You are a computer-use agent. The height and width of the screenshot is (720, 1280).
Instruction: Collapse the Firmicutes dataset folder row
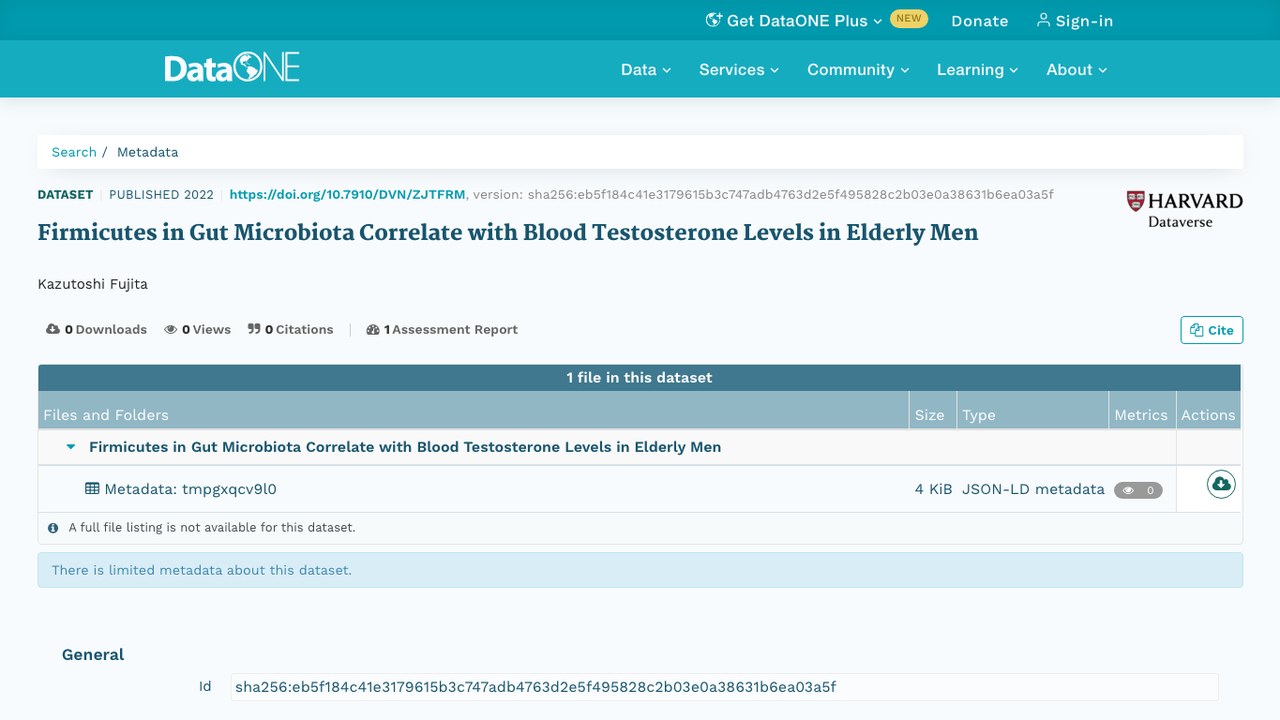pos(71,447)
